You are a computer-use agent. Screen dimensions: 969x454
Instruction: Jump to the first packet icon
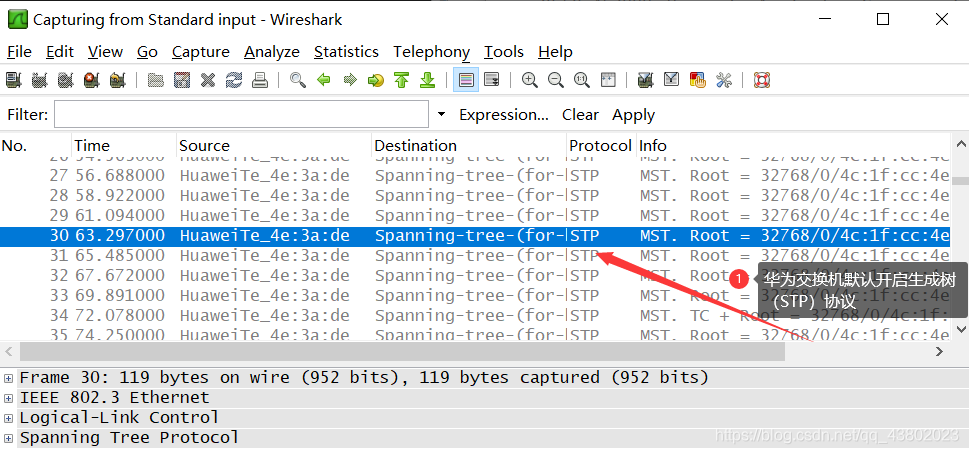point(402,80)
